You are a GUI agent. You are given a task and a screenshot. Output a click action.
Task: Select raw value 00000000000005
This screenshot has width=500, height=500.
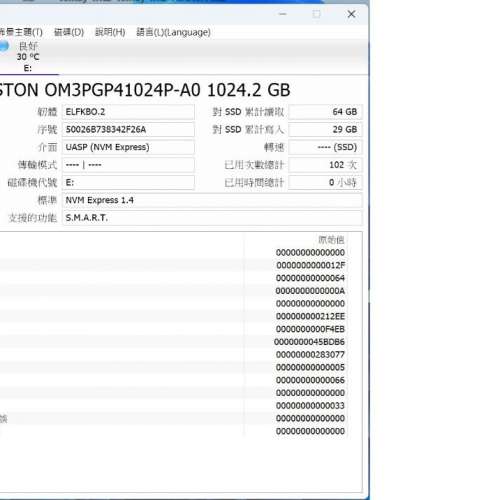coord(310,367)
